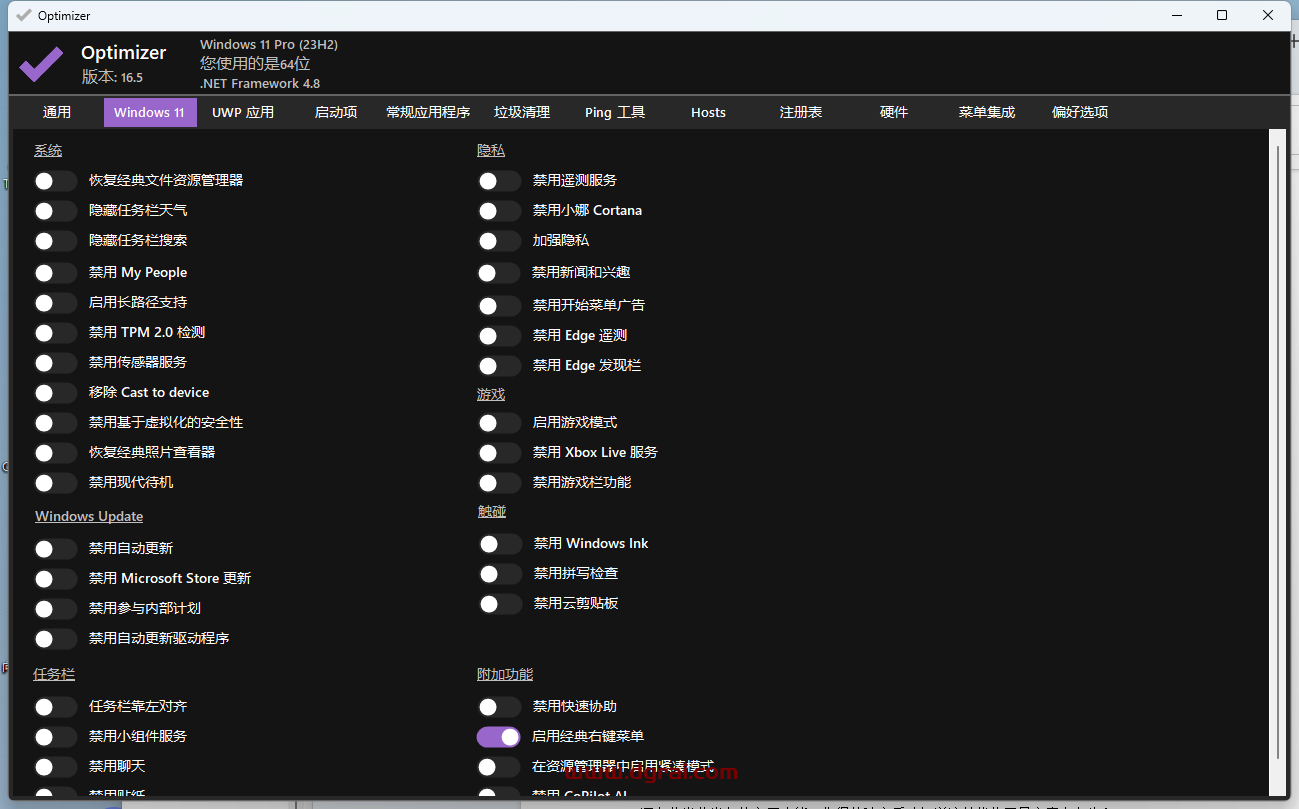Click the Windows 11 Pro (23H2) text
The height and width of the screenshot is (809, 1299).
coord(269,44)
